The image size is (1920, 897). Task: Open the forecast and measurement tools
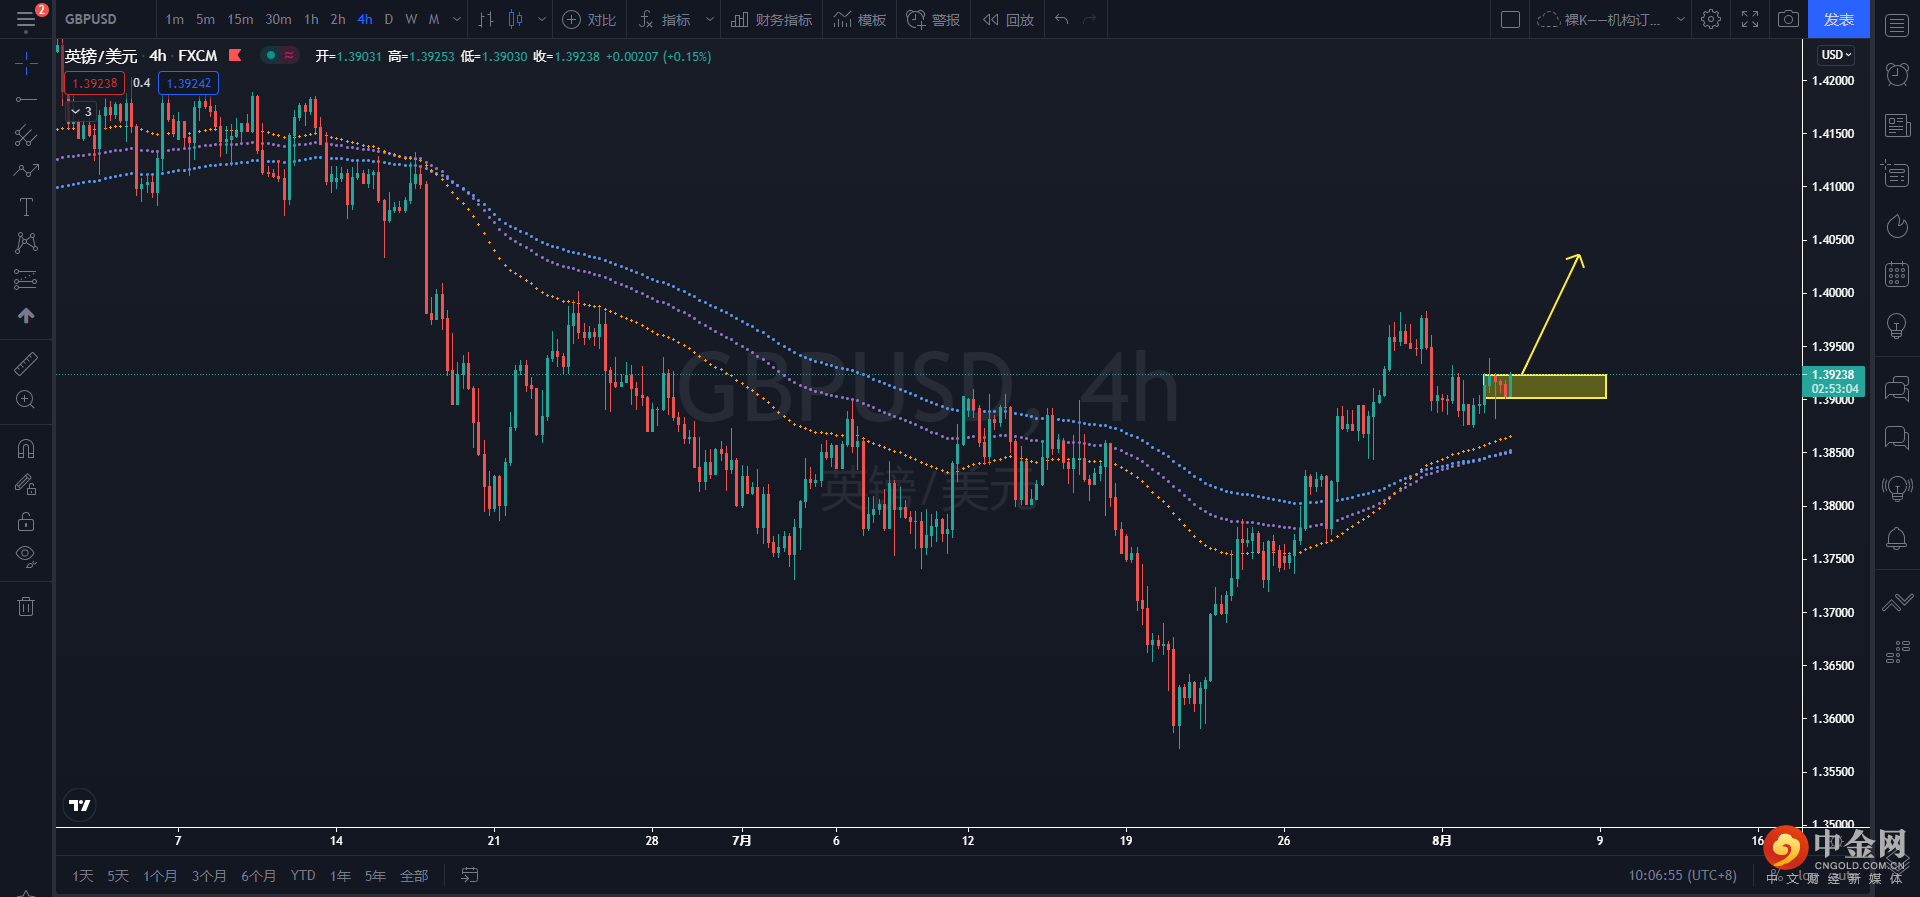click(26, 279)
